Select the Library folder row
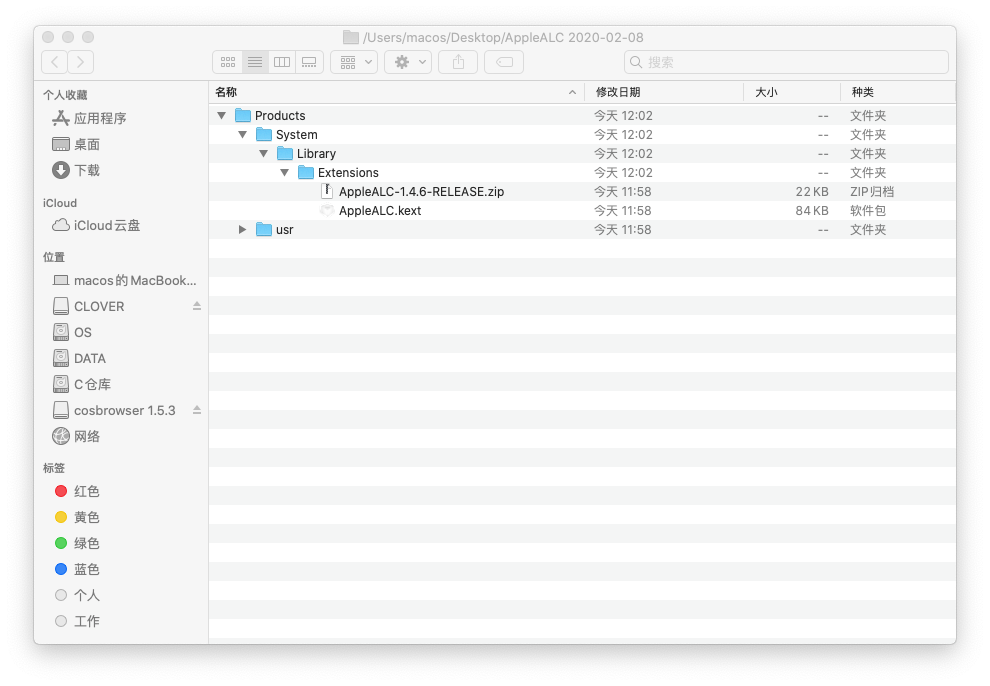The image size is (990, 686). [x=582, y=153]
